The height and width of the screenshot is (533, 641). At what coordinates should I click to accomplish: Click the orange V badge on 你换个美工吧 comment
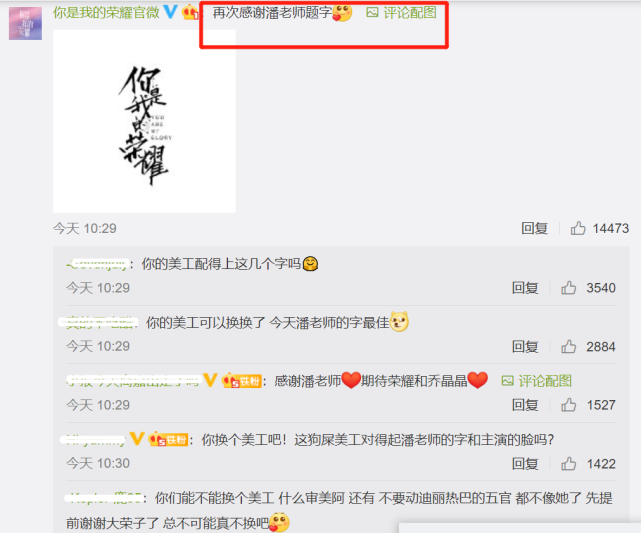137,439
